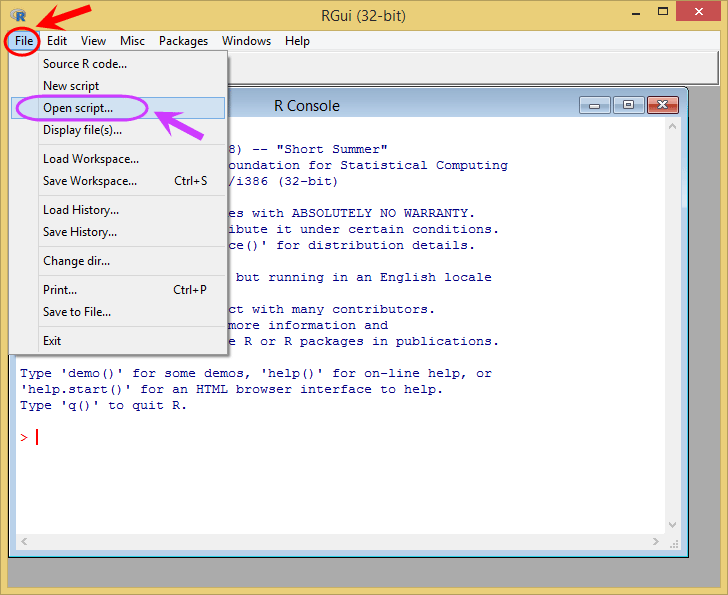The height and width of the screenshot is (595, 728).
Task: Click the text "Type 'q()' to quit R."
Action: [103, 406]
